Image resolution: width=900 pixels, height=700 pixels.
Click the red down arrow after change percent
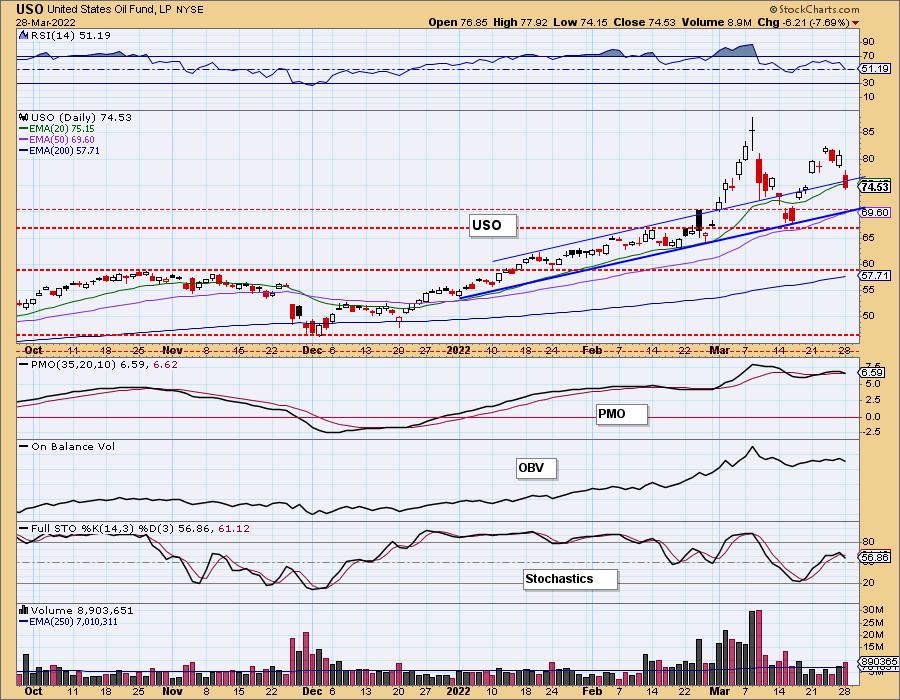[x=856, y=23]
